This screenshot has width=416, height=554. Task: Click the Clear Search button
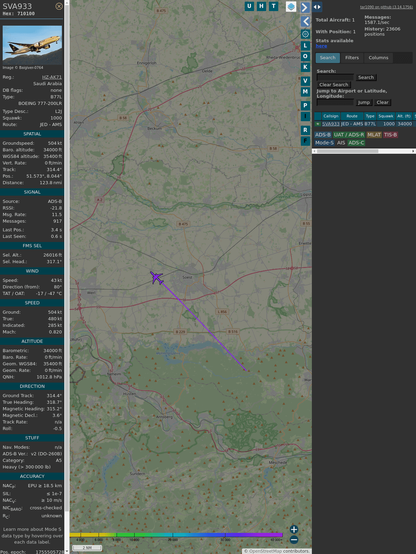[x=334, y=85]
